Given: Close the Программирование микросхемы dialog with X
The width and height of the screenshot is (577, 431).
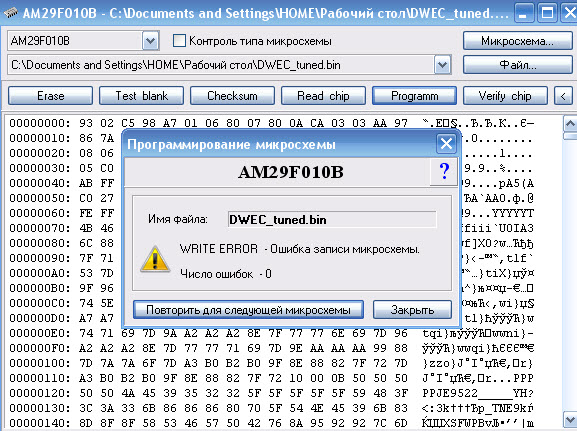Looking at the screenshot, I should coord(446,144).
